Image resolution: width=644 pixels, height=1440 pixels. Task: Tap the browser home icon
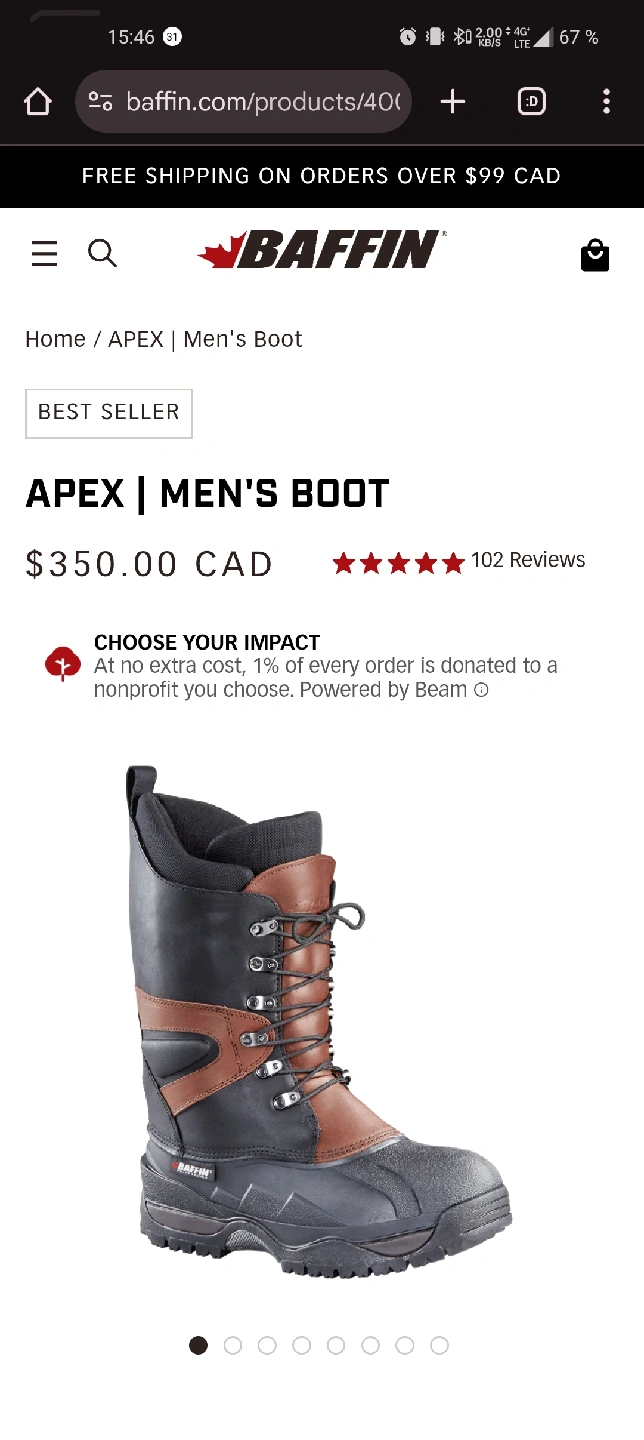pyautogui.click(x=37, y=101)
